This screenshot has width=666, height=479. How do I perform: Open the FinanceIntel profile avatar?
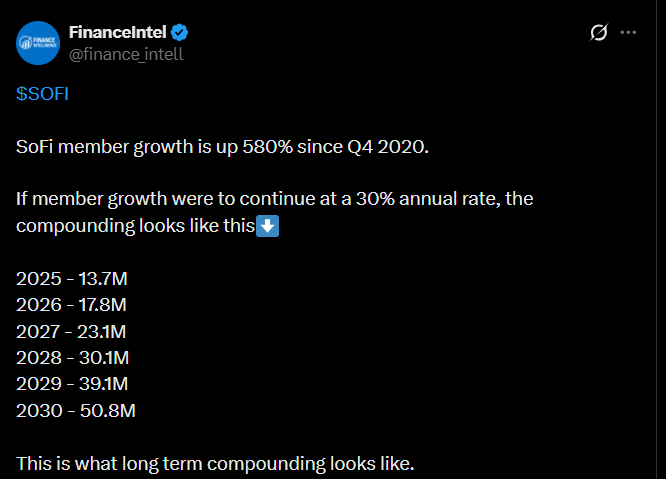point(39,42)
